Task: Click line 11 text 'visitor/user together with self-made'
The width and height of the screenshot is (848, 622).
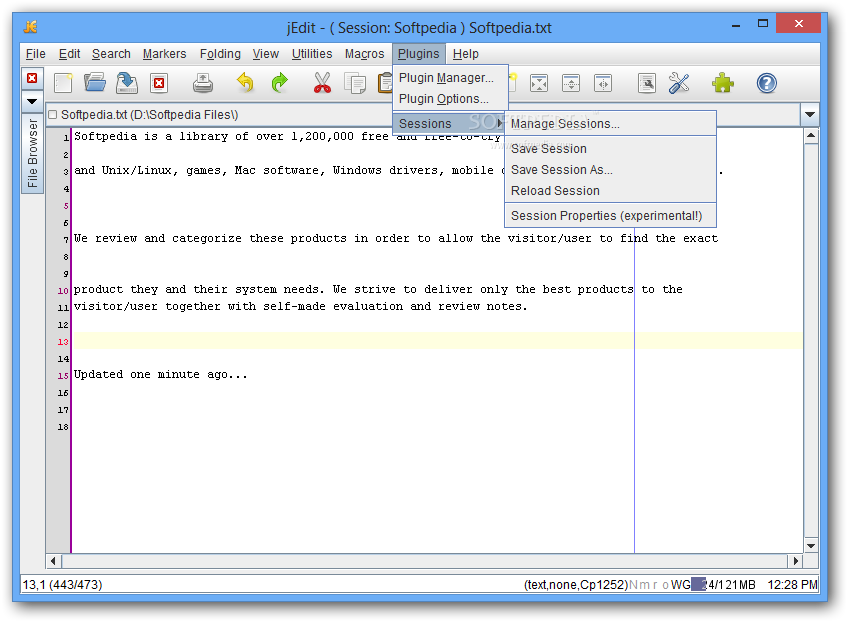Action: click(200, 306)
